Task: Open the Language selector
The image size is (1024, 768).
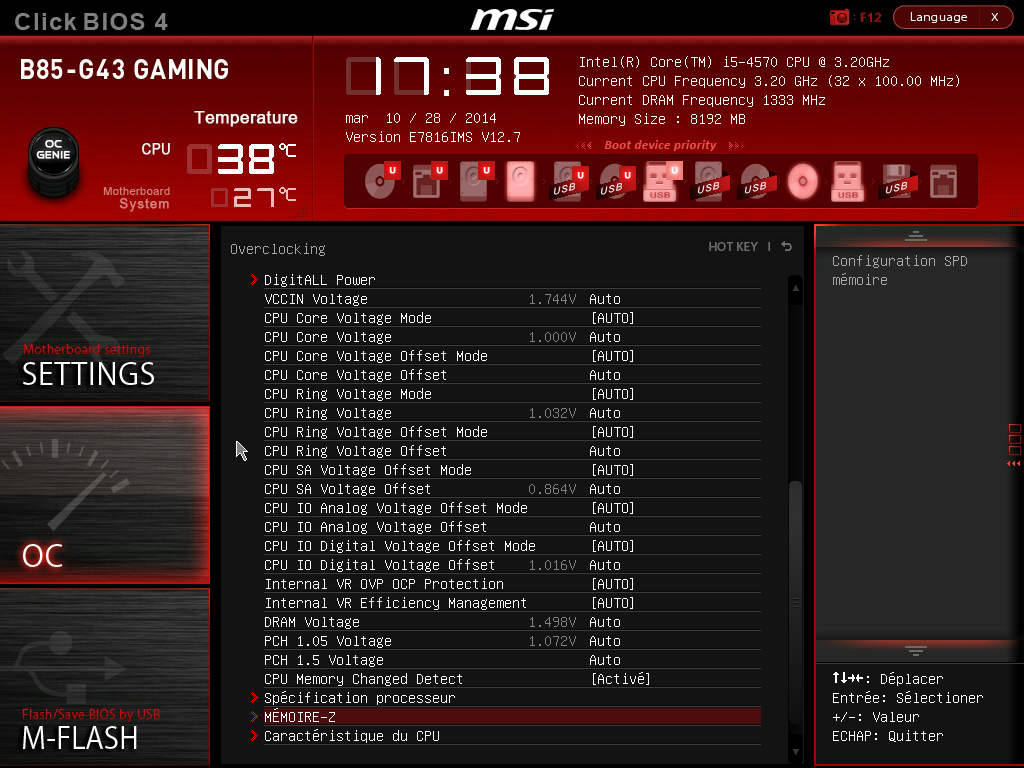Action: click(938, 18)
